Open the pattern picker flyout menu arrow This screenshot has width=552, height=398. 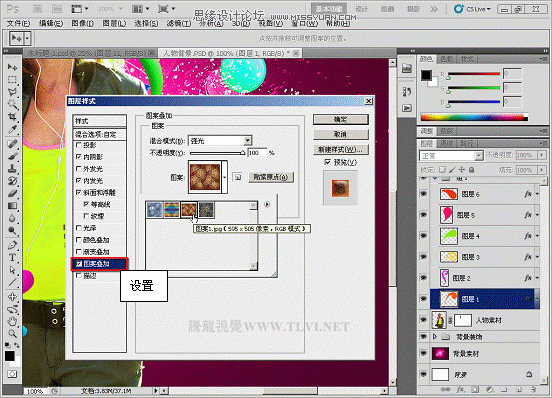pyautogui.click(x=267, y=204)
